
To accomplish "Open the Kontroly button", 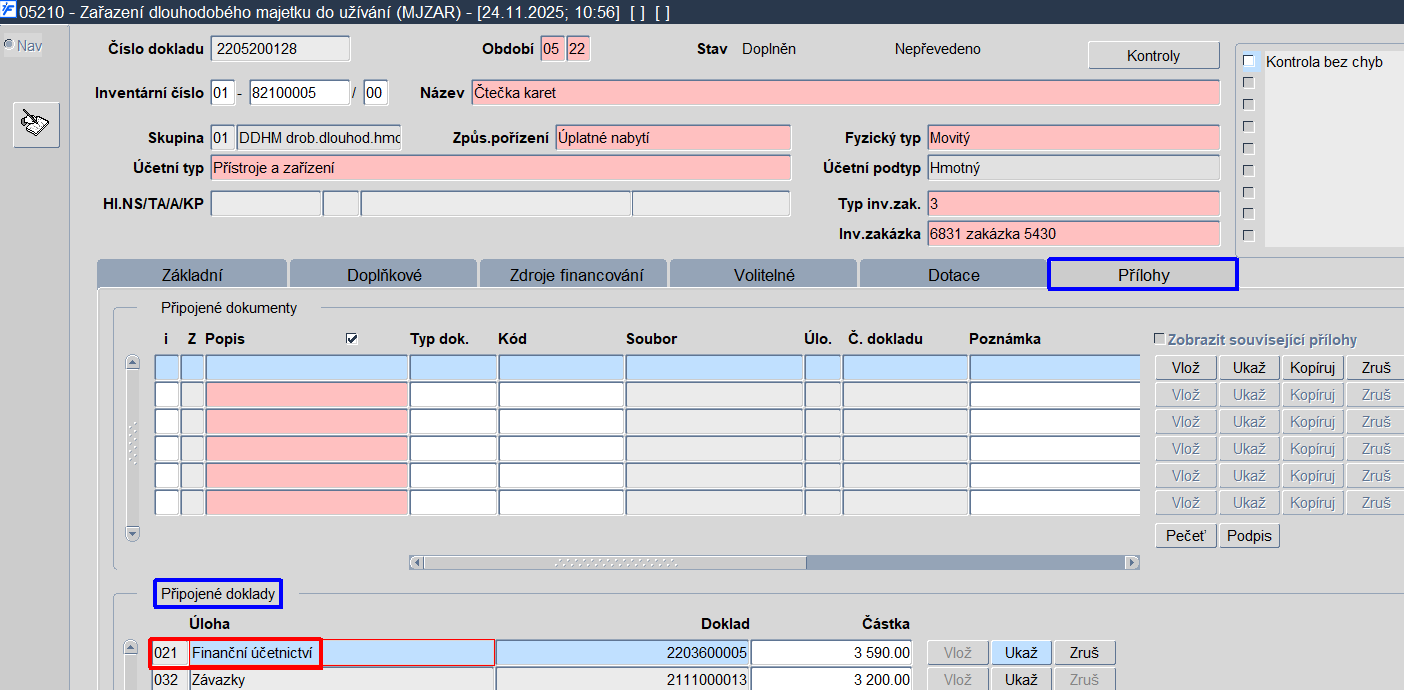I will click(1153, 55).
